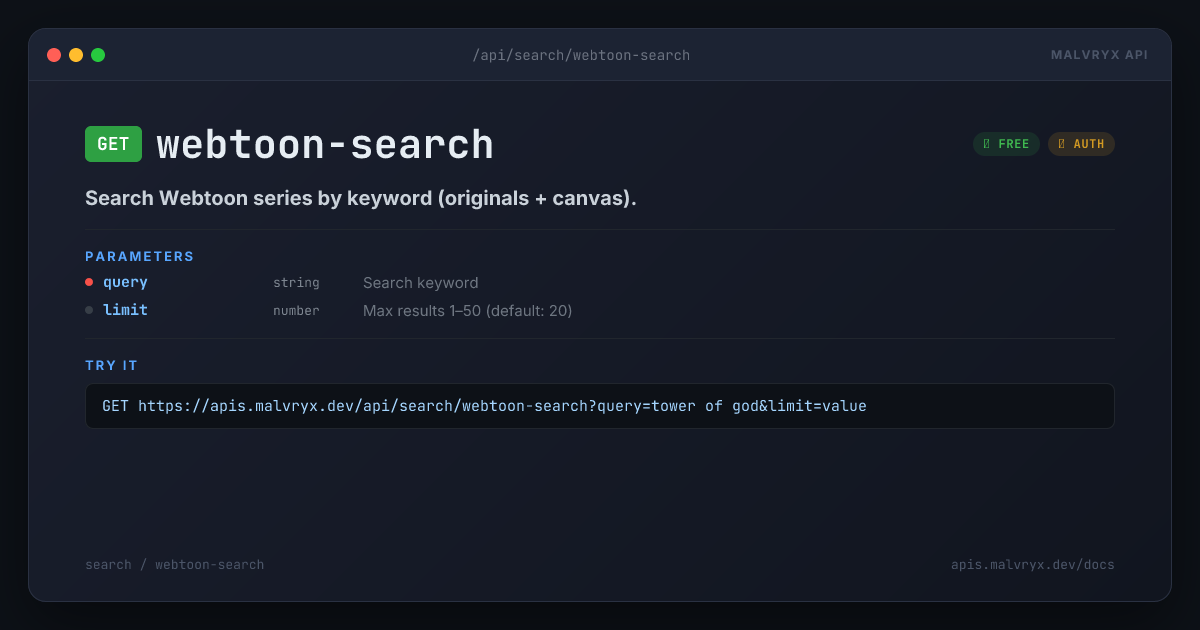Click the webtoon-search endpoint title

(325, 145)
